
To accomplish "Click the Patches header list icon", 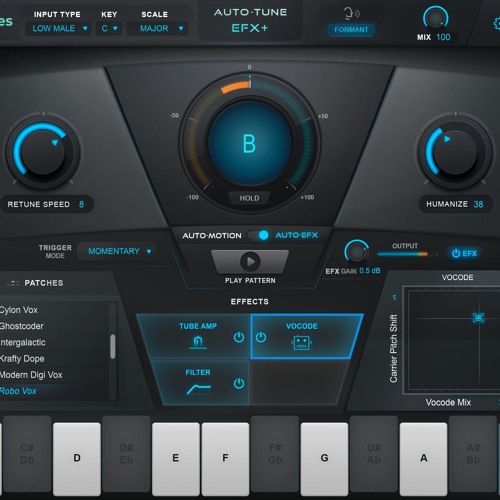I will (13, 283).
